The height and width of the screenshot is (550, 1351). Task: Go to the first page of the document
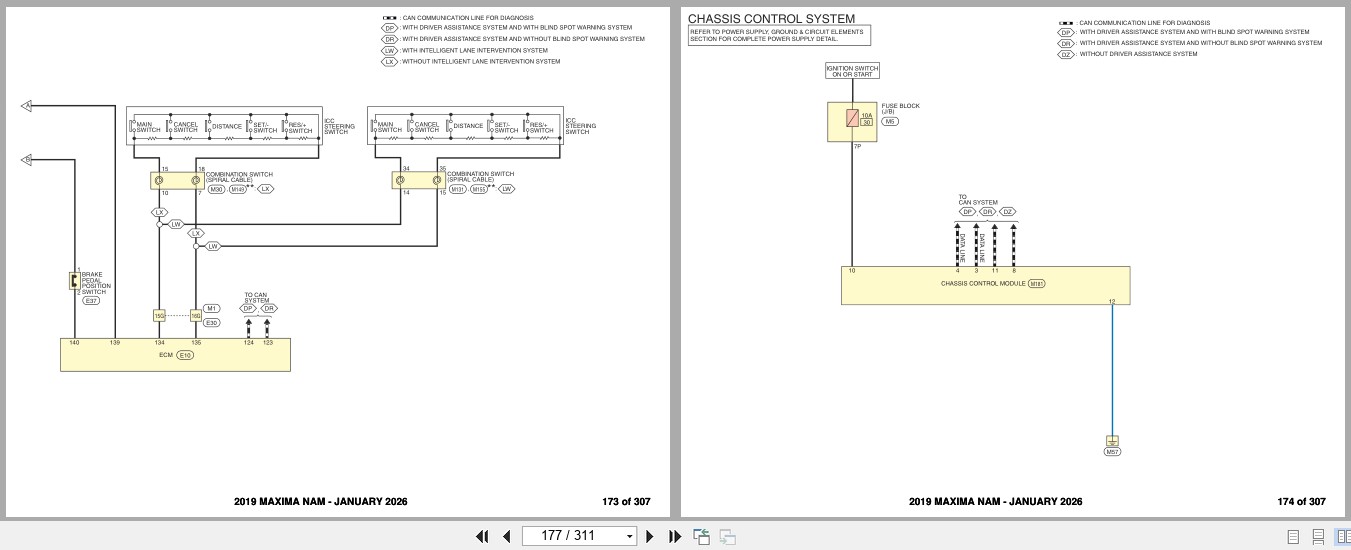click(482, 536)
